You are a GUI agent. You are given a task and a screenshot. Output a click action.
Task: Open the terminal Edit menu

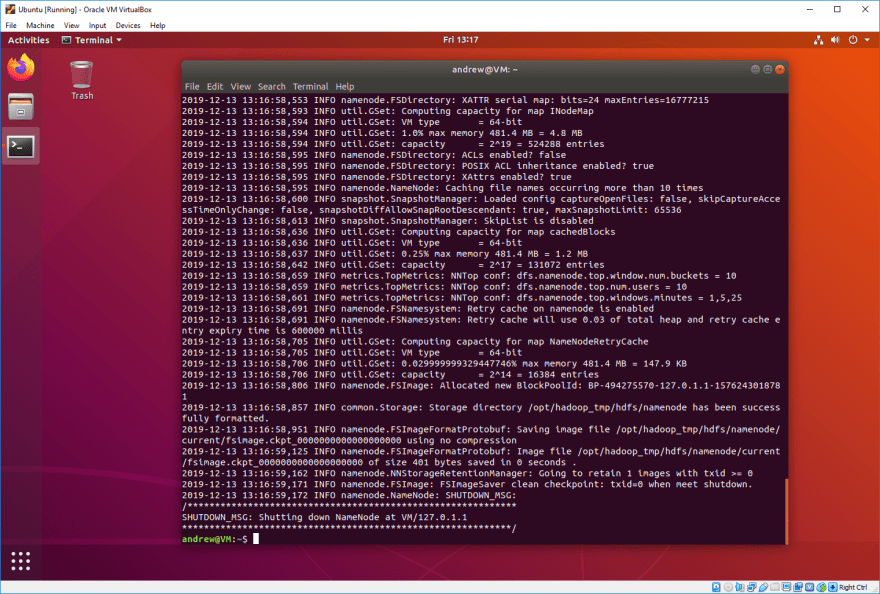tap(214, 86)
